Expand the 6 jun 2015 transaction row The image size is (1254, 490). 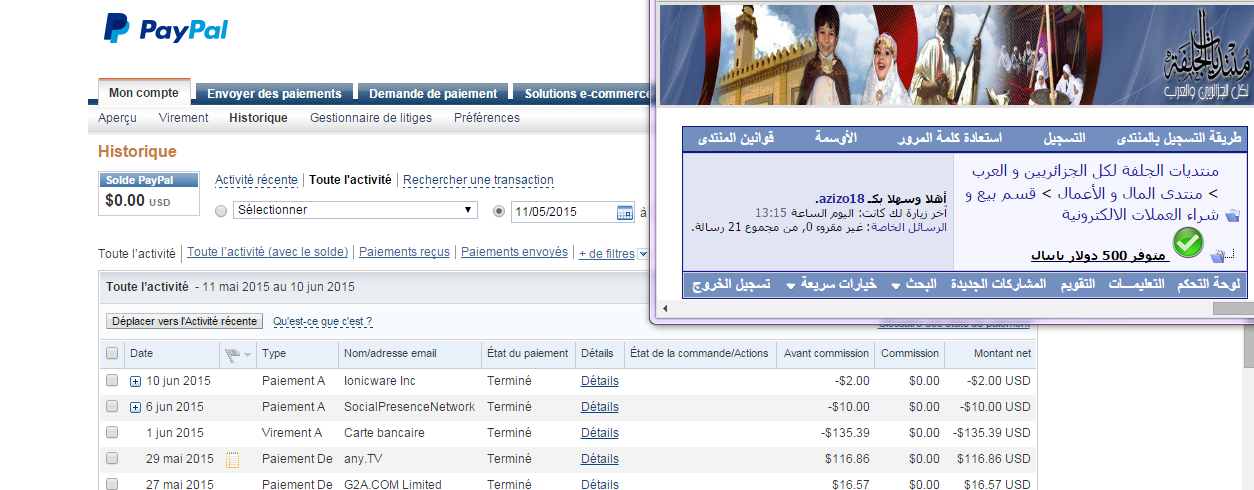tap(136, 407)
